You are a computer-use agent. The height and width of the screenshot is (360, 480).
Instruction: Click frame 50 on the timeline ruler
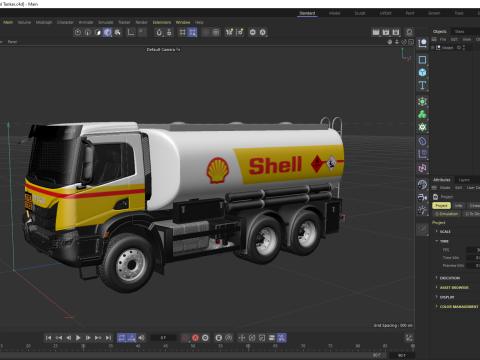tap(193, 346)
